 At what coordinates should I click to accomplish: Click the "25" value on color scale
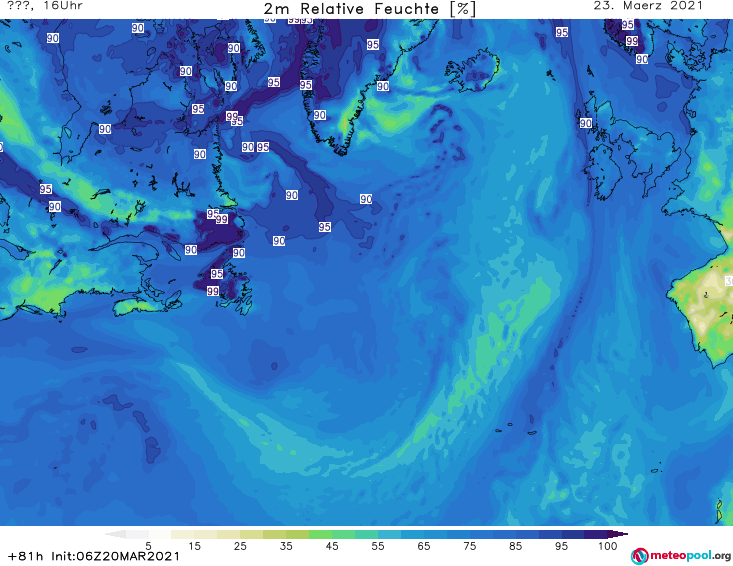(x=240, y=546)
